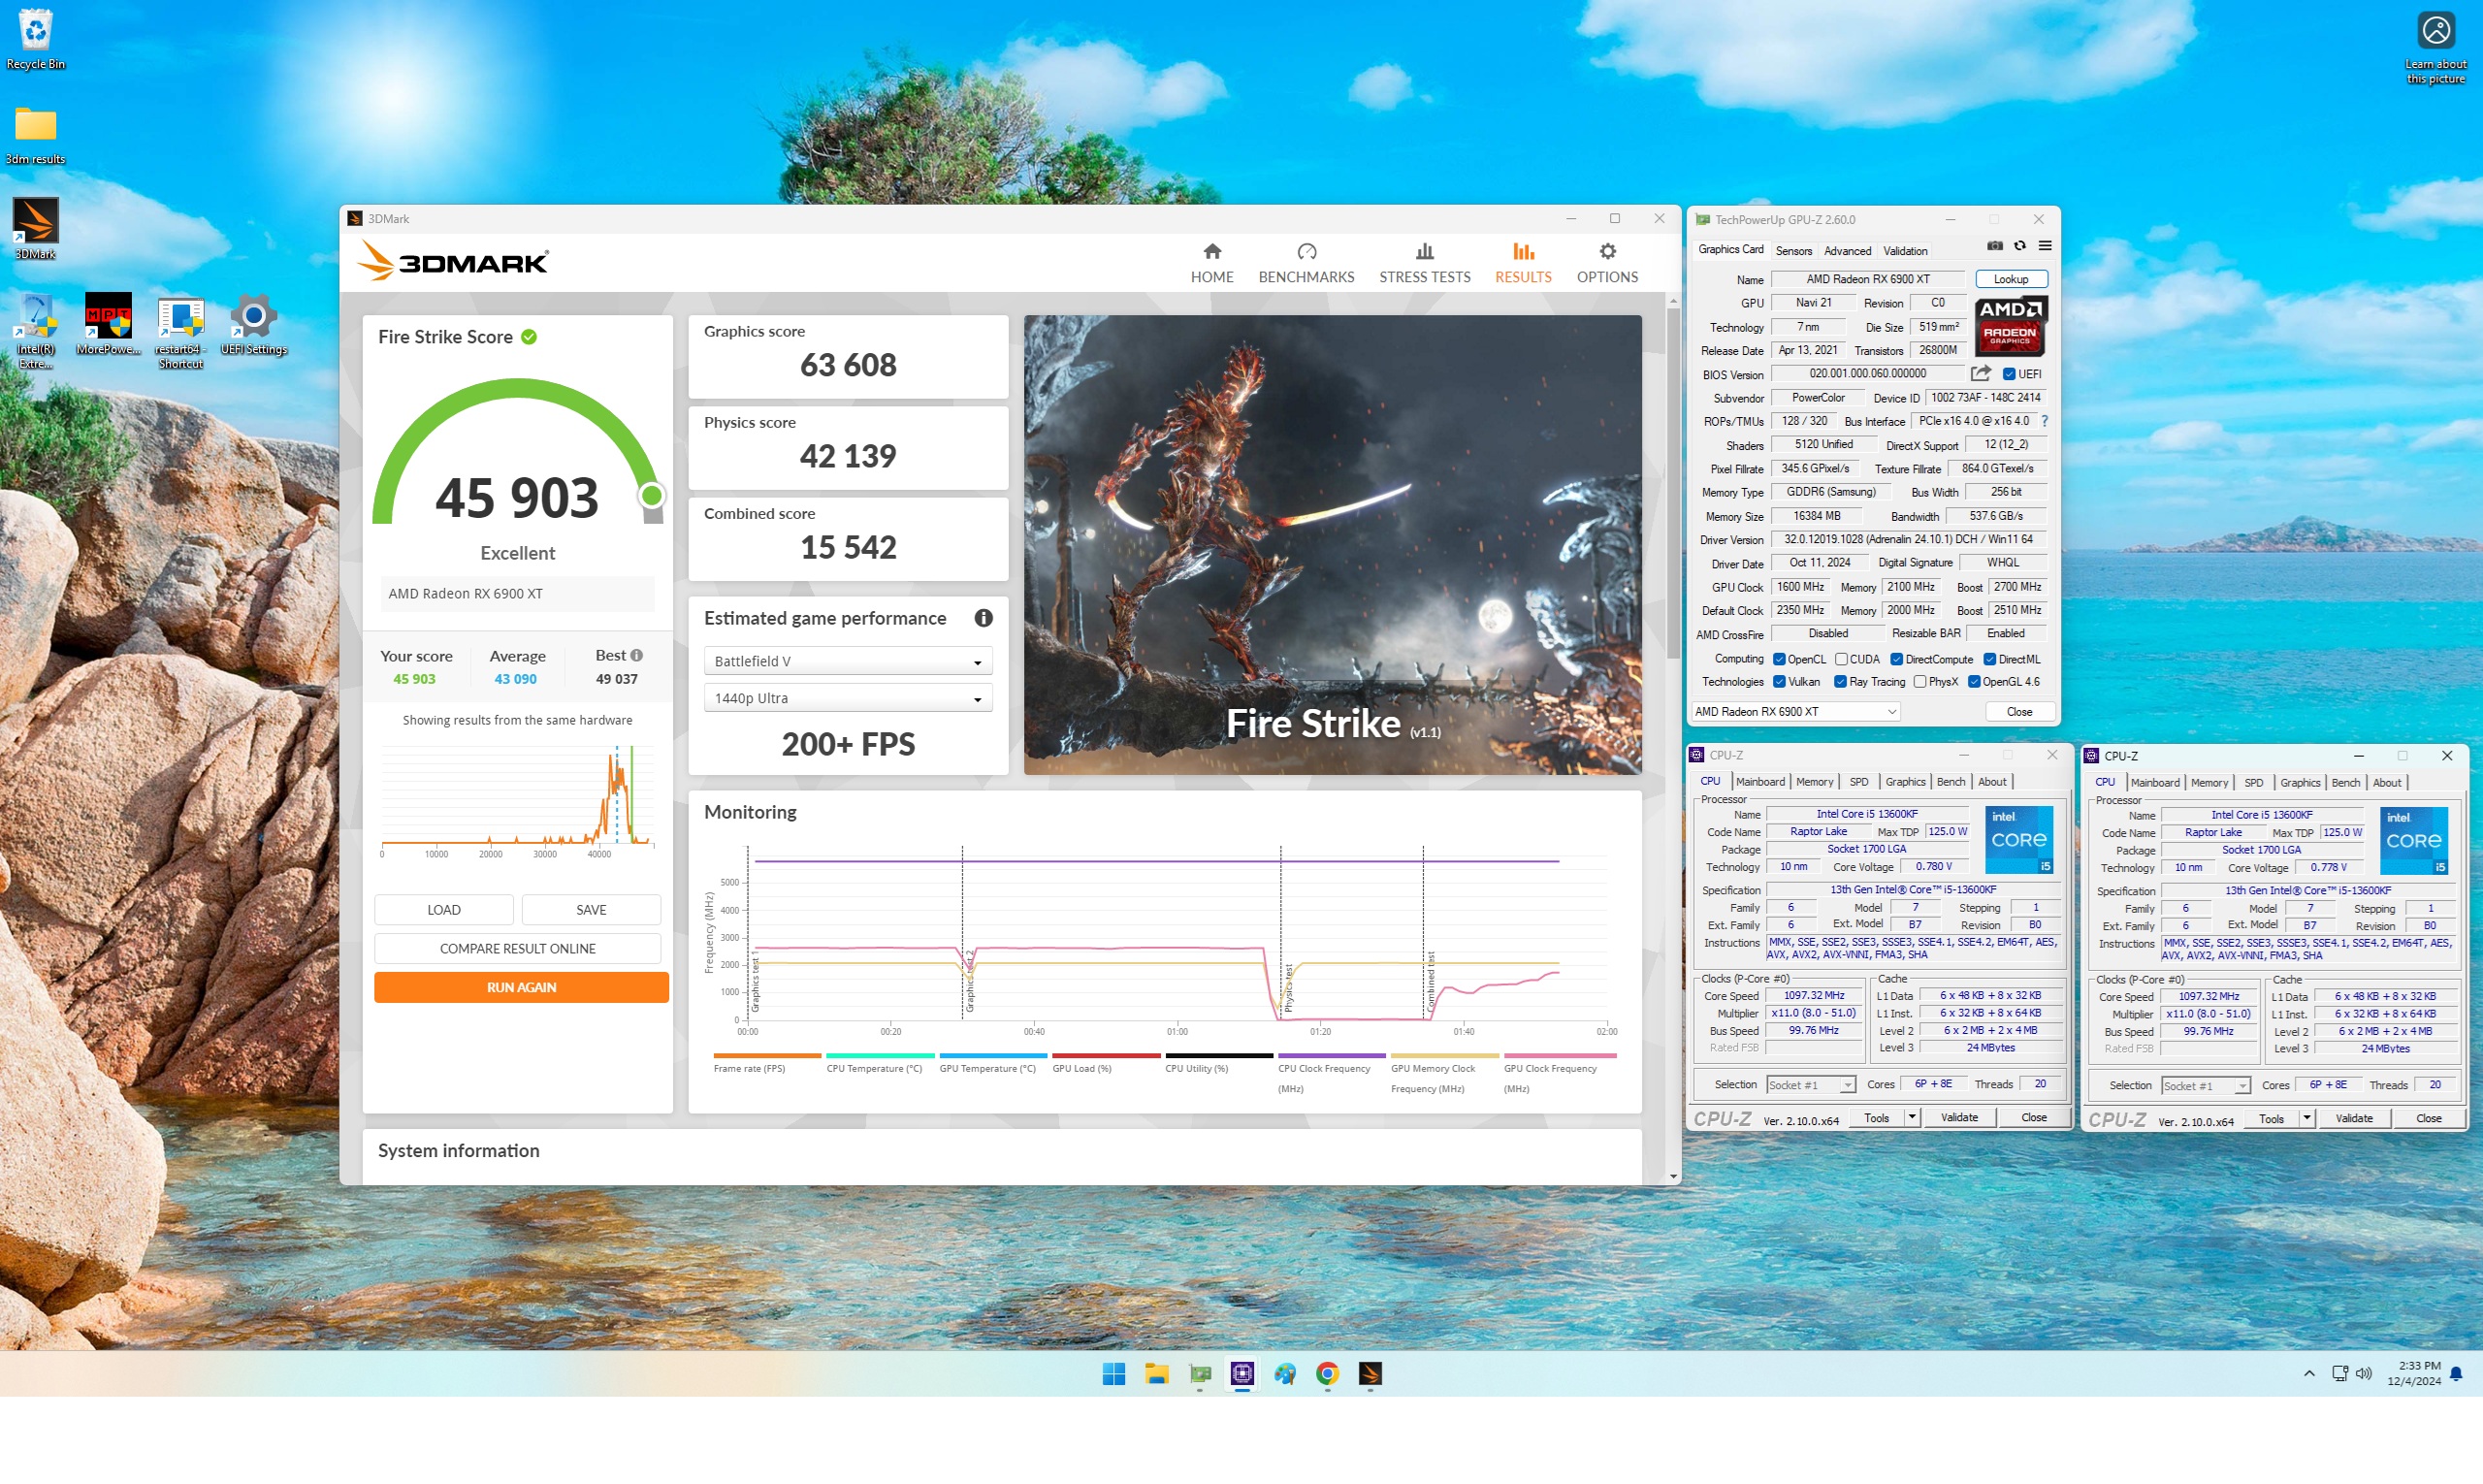The width and height of the screenshot is (2483, 1484).
Task: Select the Intel Extreme Tuning desktop icon
Action: click(35, 331)
